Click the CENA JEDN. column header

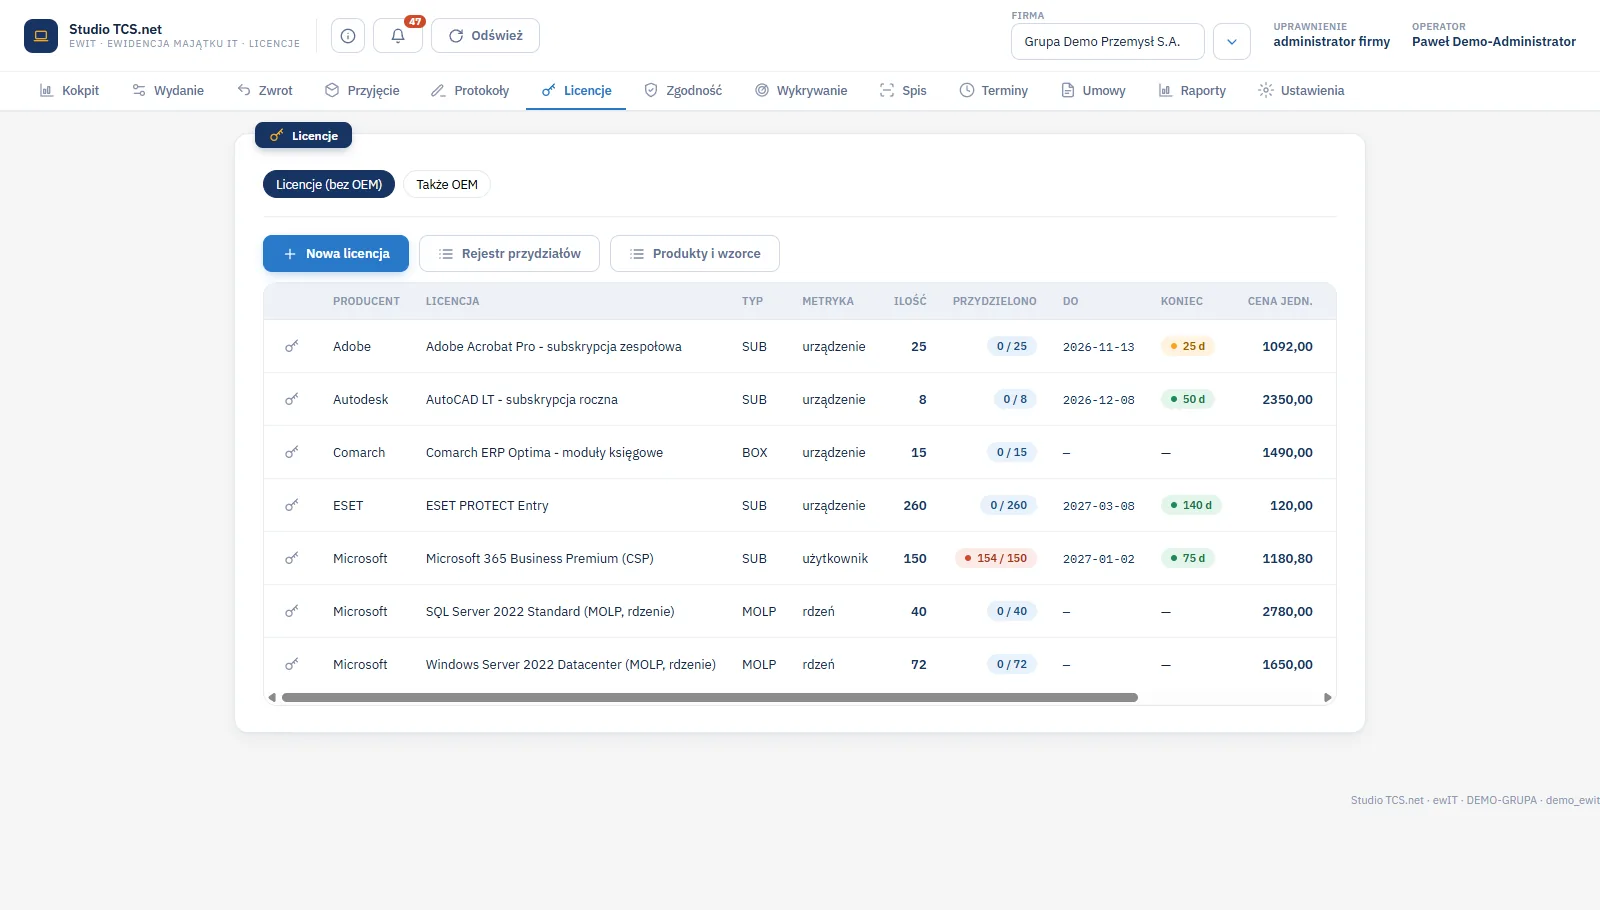(1280, 301)
